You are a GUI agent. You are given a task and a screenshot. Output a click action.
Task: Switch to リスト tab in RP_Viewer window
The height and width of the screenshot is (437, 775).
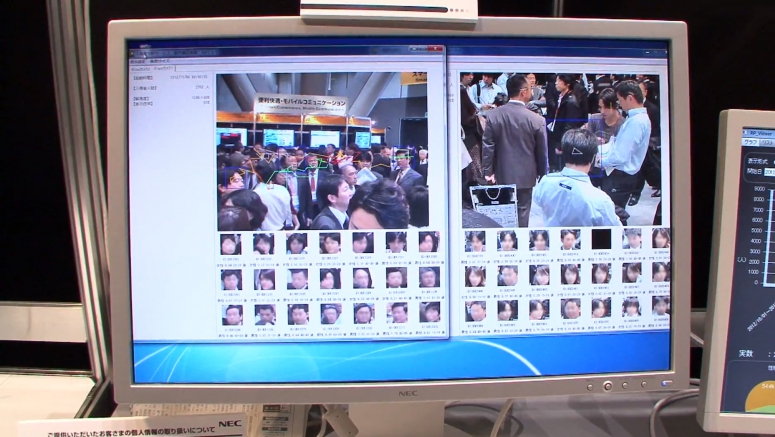coord(767,143)
